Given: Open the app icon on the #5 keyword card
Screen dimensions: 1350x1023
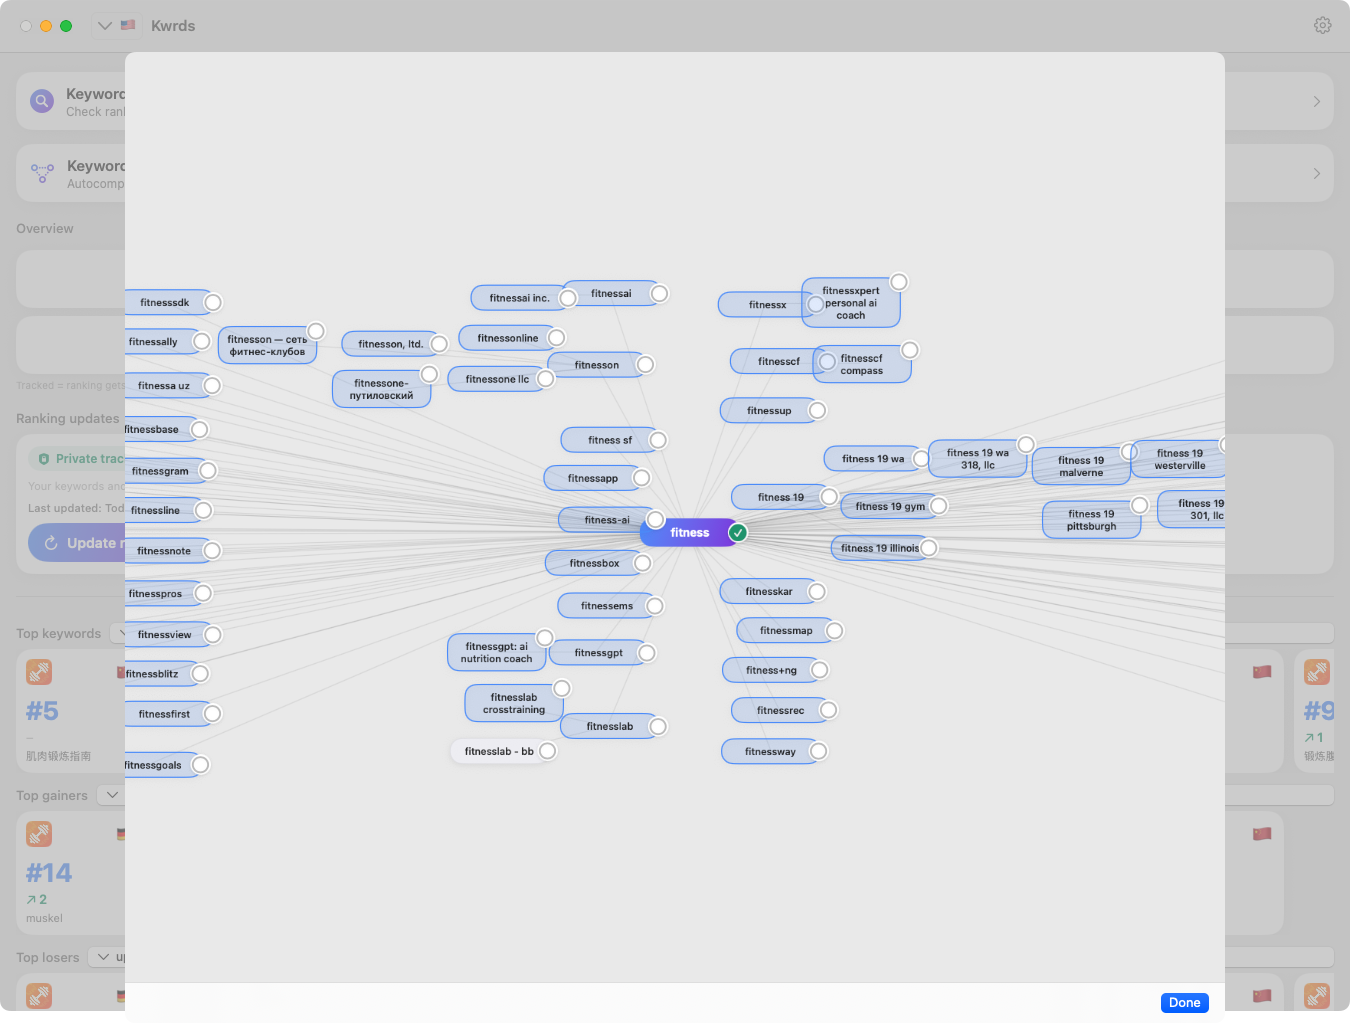Looking at the screenshot, I should [39, 672].
